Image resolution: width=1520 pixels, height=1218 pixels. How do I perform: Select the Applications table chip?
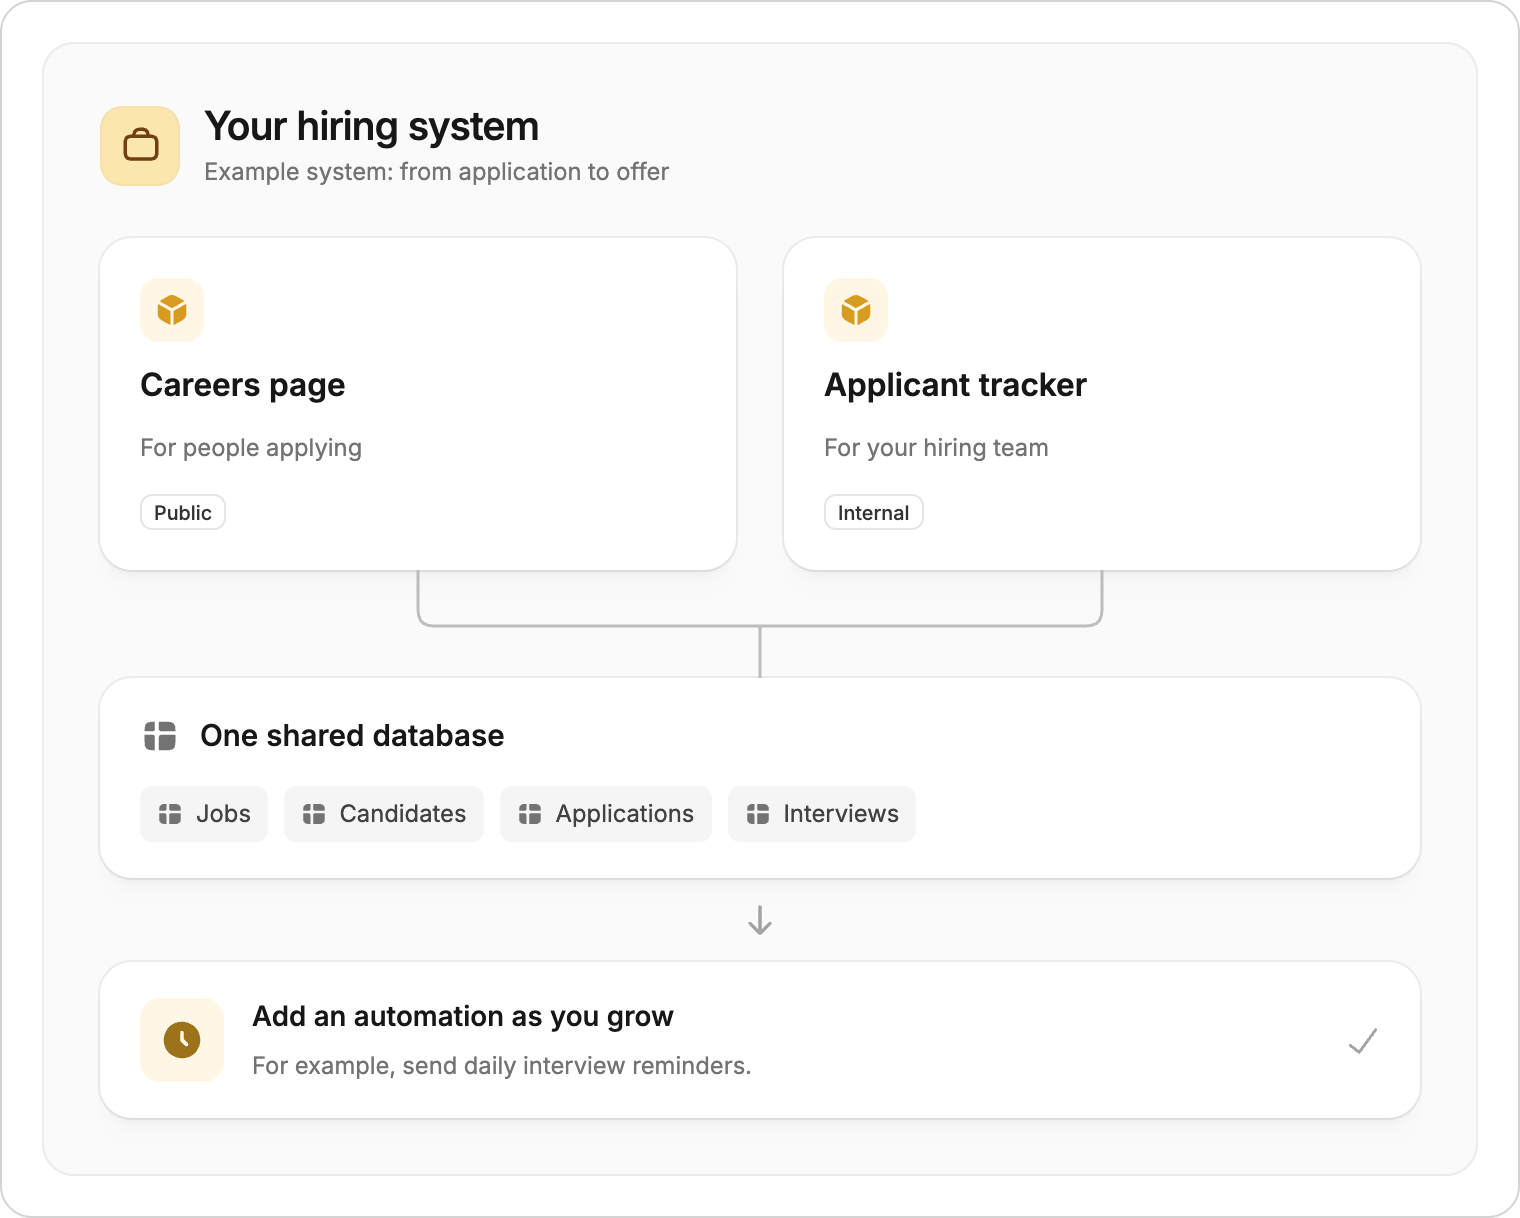click(606, 814)
